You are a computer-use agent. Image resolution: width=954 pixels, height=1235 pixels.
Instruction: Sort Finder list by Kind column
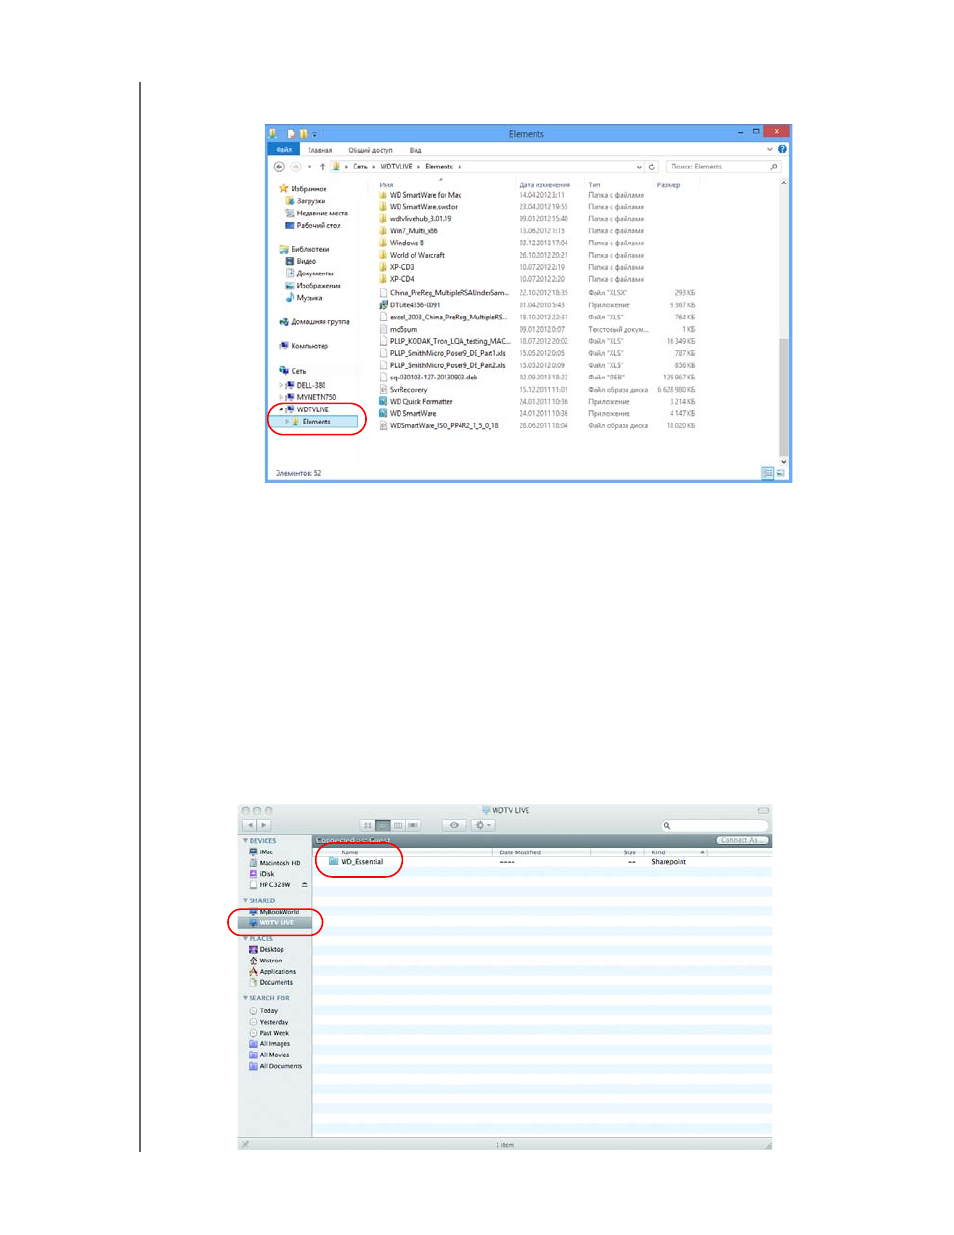pyautogui.click(x=674, y=852)
